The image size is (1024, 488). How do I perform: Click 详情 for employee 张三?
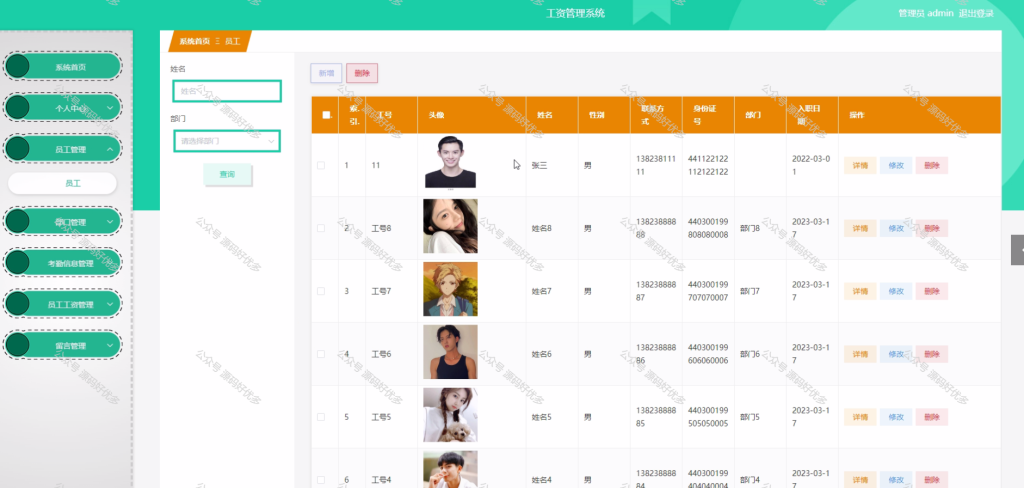[860, 166]
